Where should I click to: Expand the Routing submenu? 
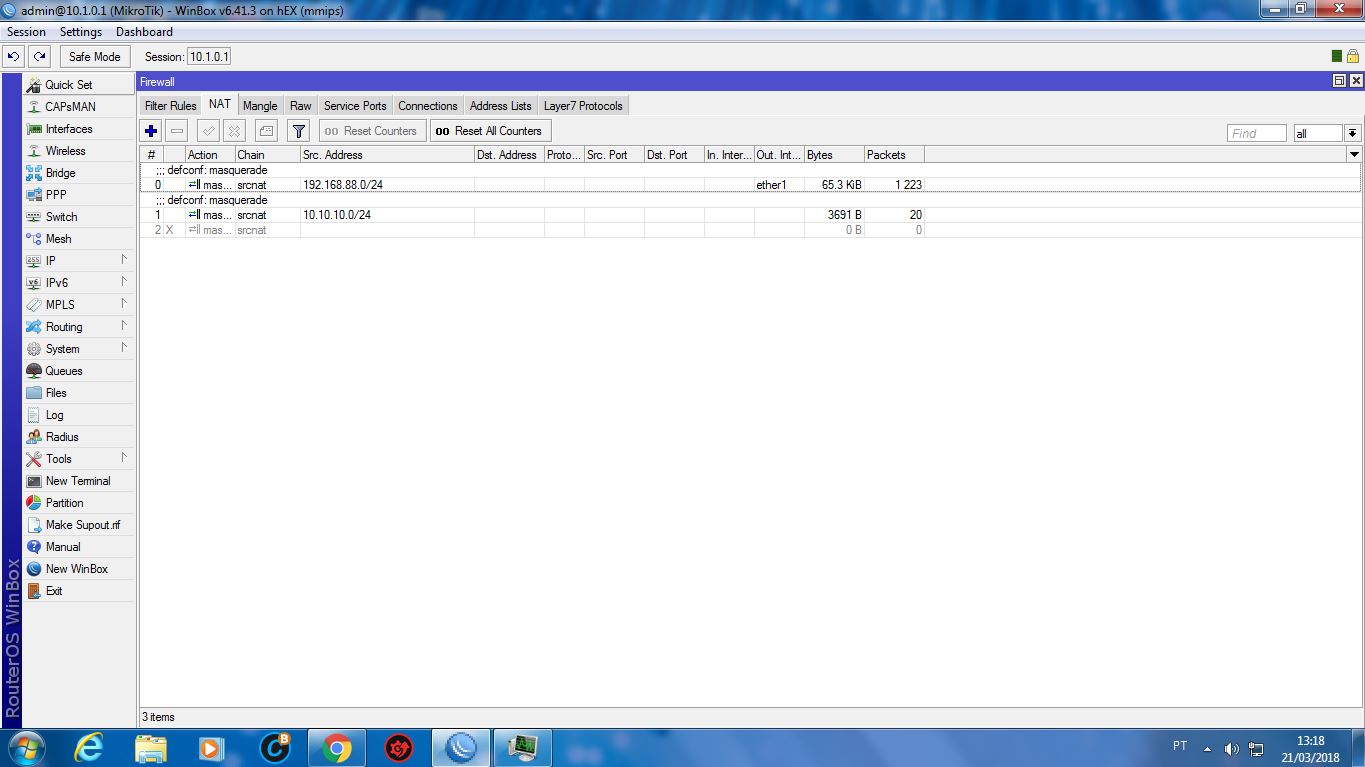click(79, 327)
